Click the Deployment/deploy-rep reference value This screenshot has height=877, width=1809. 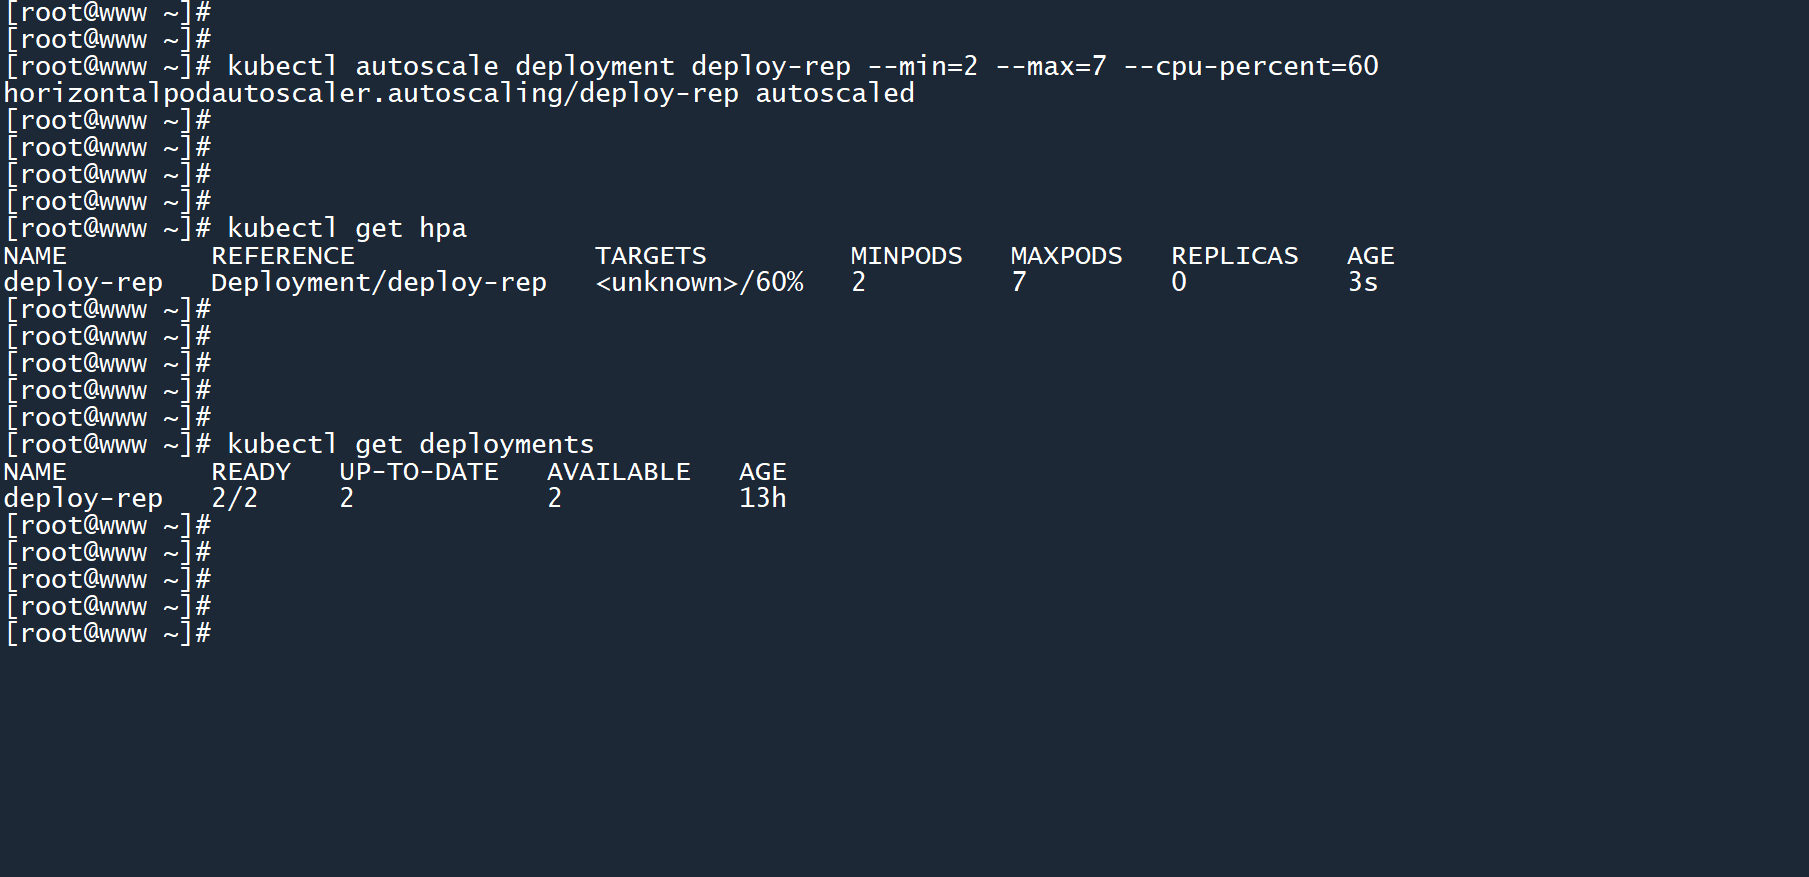click(378, 283)
